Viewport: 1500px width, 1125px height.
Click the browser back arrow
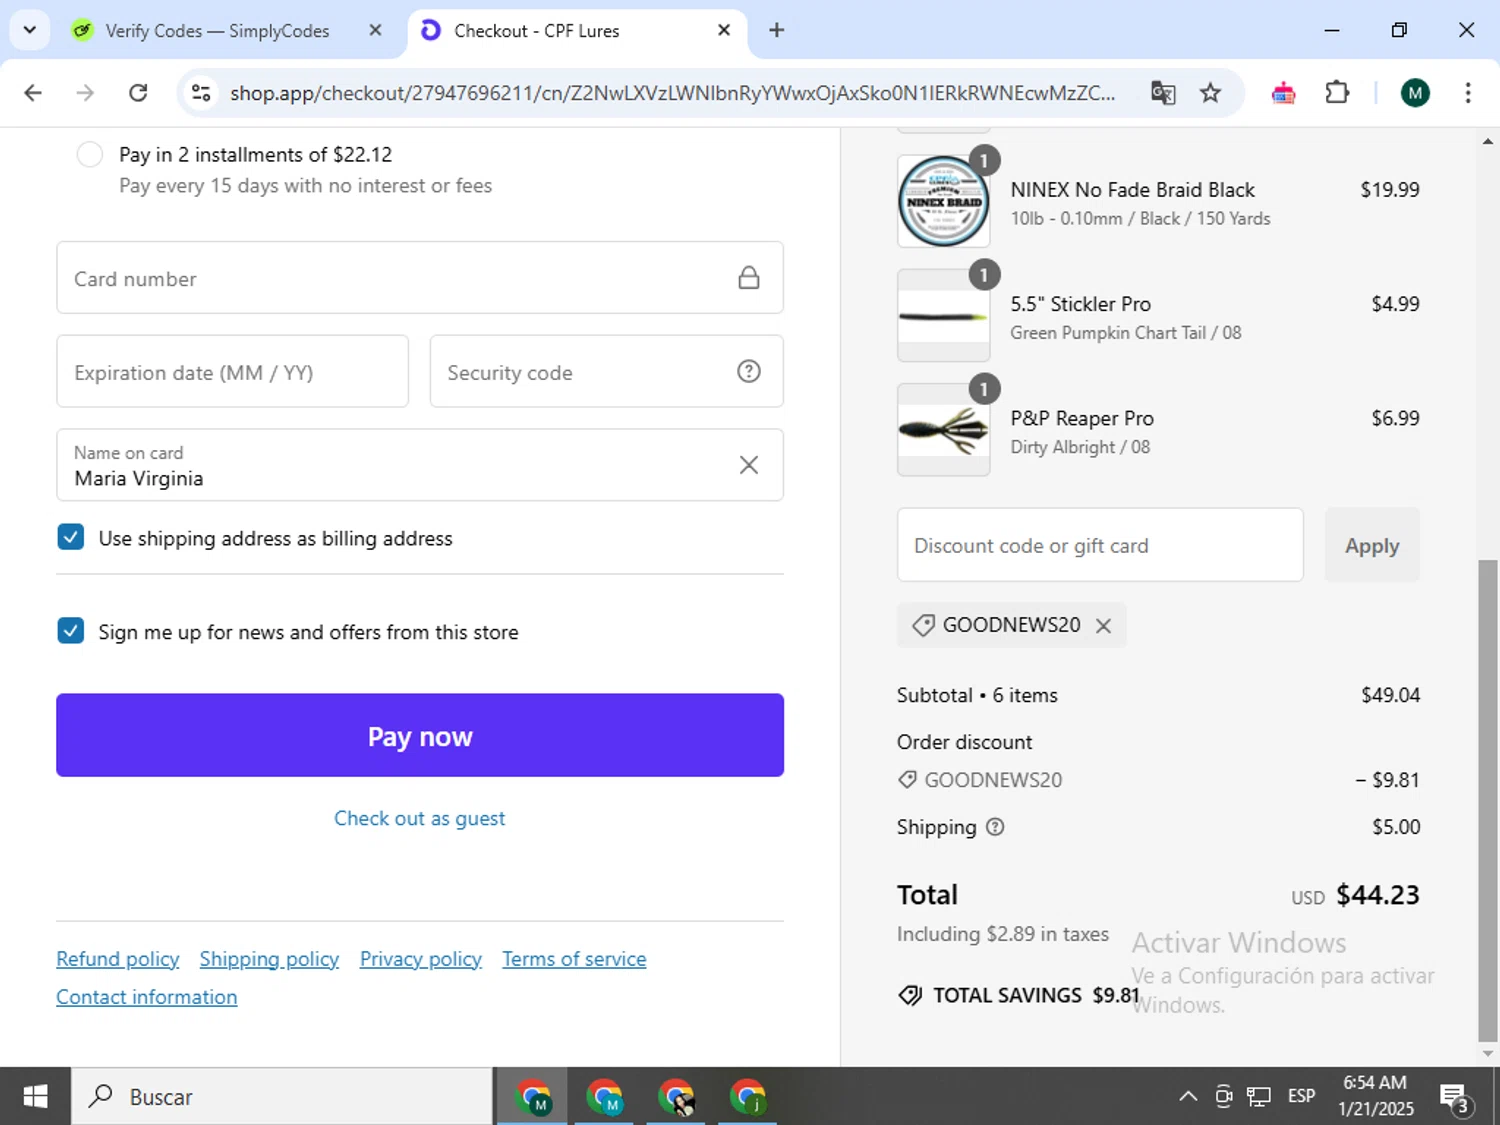pyautogui.click(x=33, y=93)
